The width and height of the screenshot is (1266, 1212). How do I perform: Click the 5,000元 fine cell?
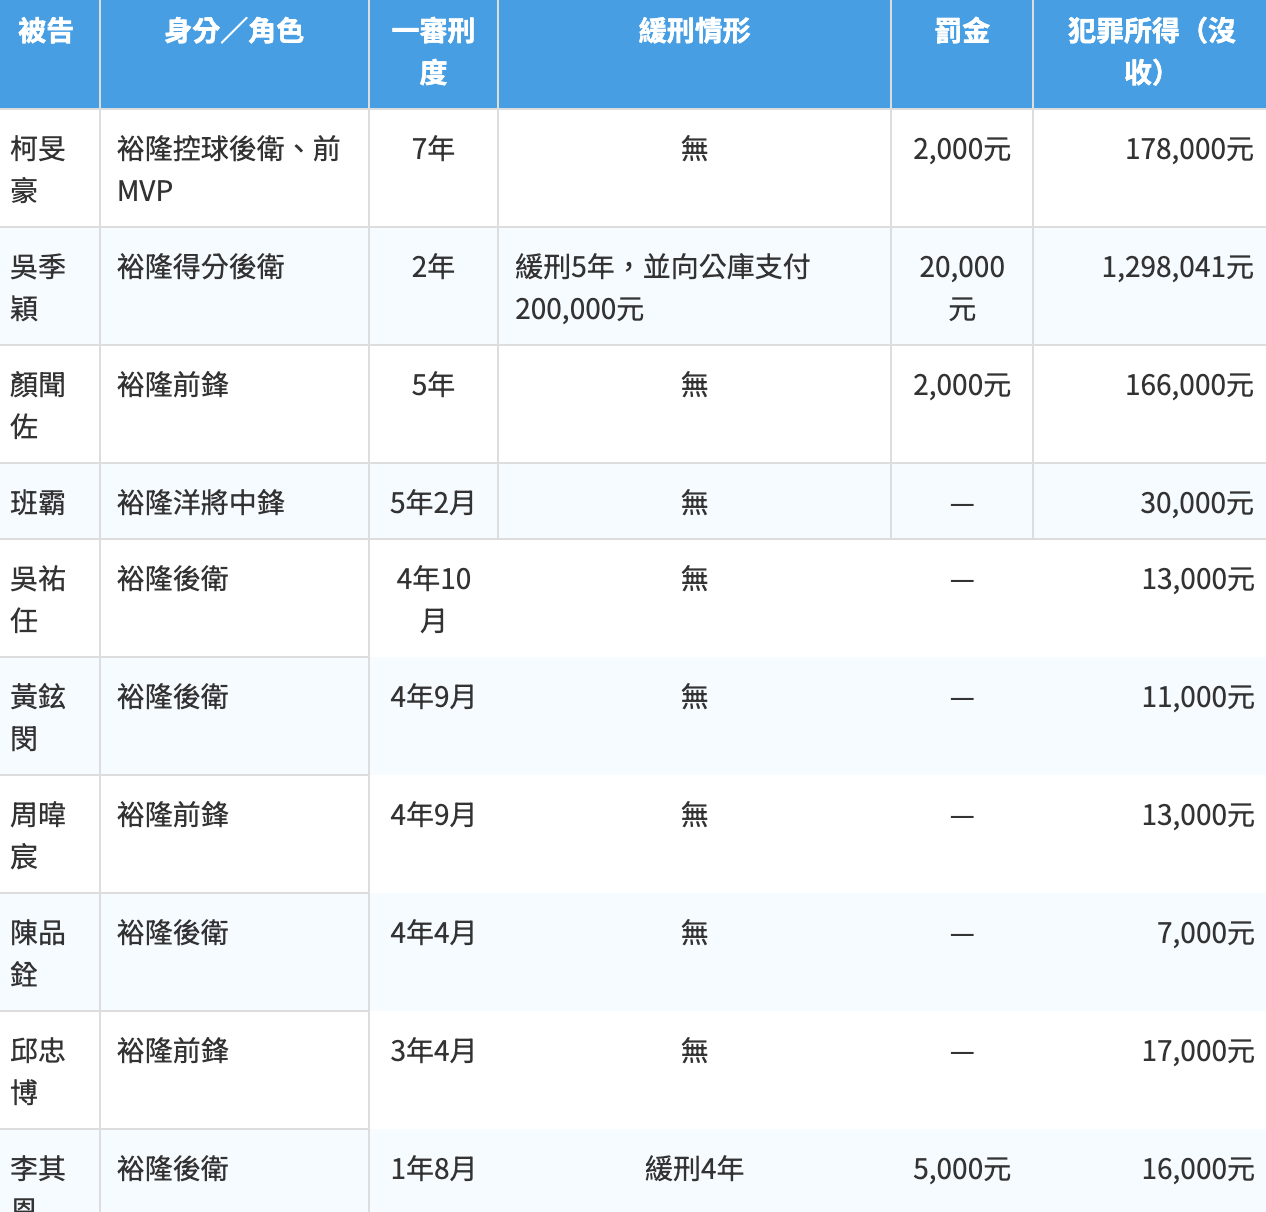962,1169
